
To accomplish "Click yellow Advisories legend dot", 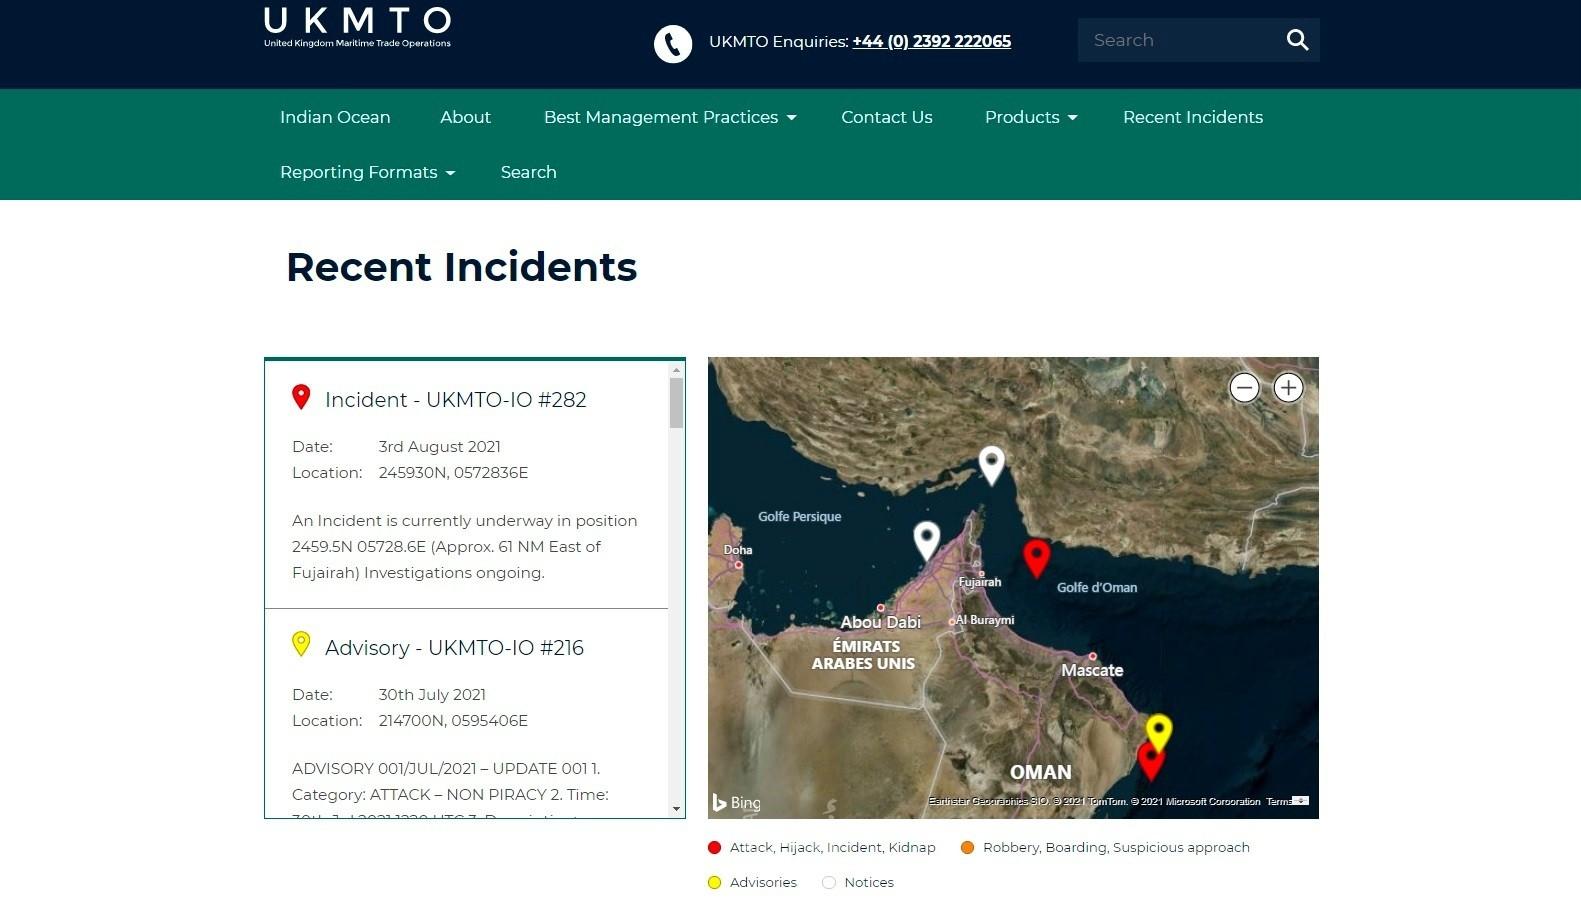I will tap(714, 883).
